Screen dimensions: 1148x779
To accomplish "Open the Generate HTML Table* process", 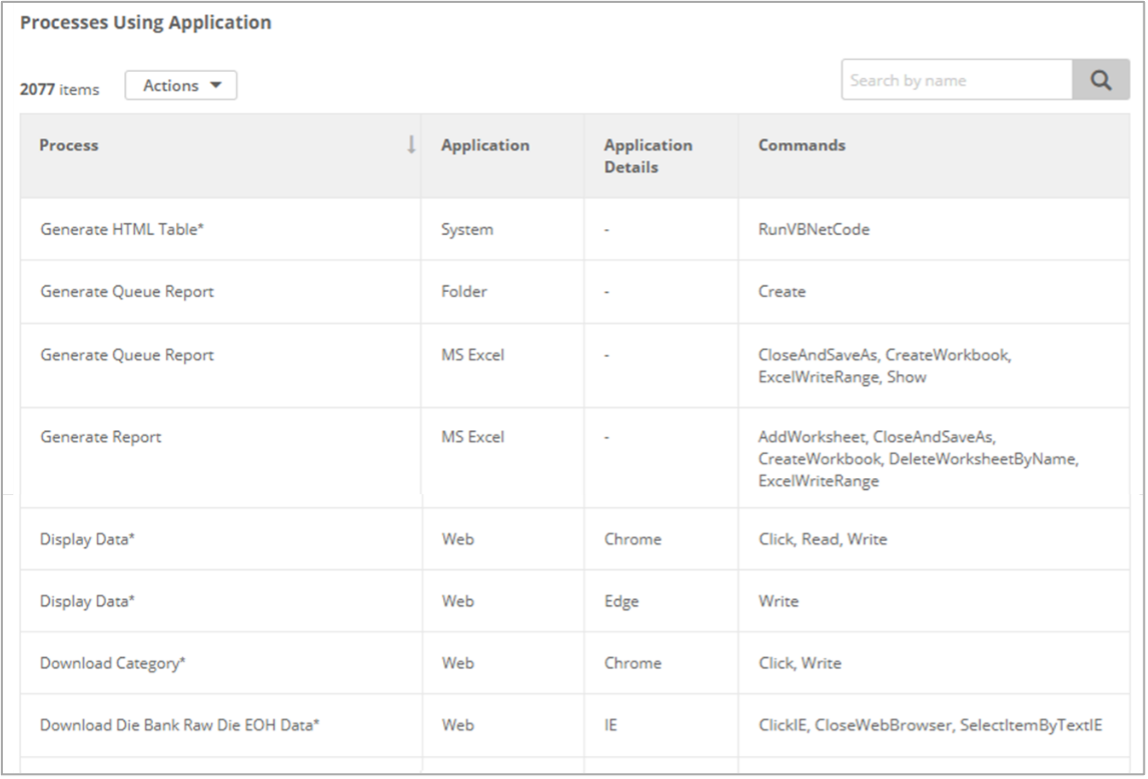I will (x=122, y=229).
